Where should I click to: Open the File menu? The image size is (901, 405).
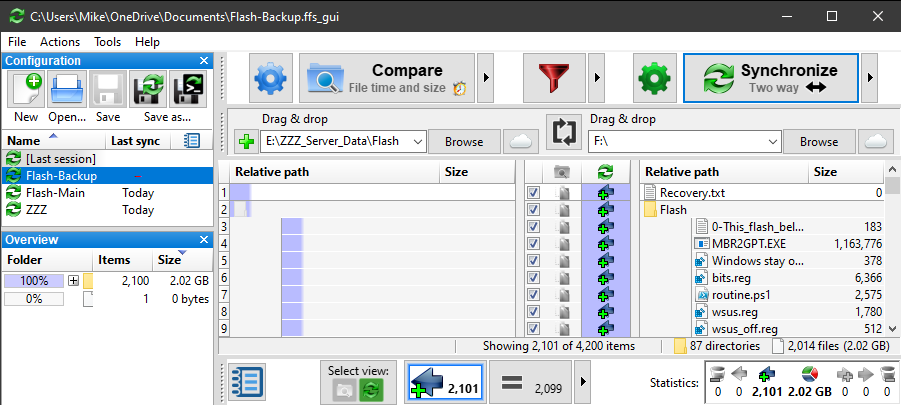tap(17, 42)
